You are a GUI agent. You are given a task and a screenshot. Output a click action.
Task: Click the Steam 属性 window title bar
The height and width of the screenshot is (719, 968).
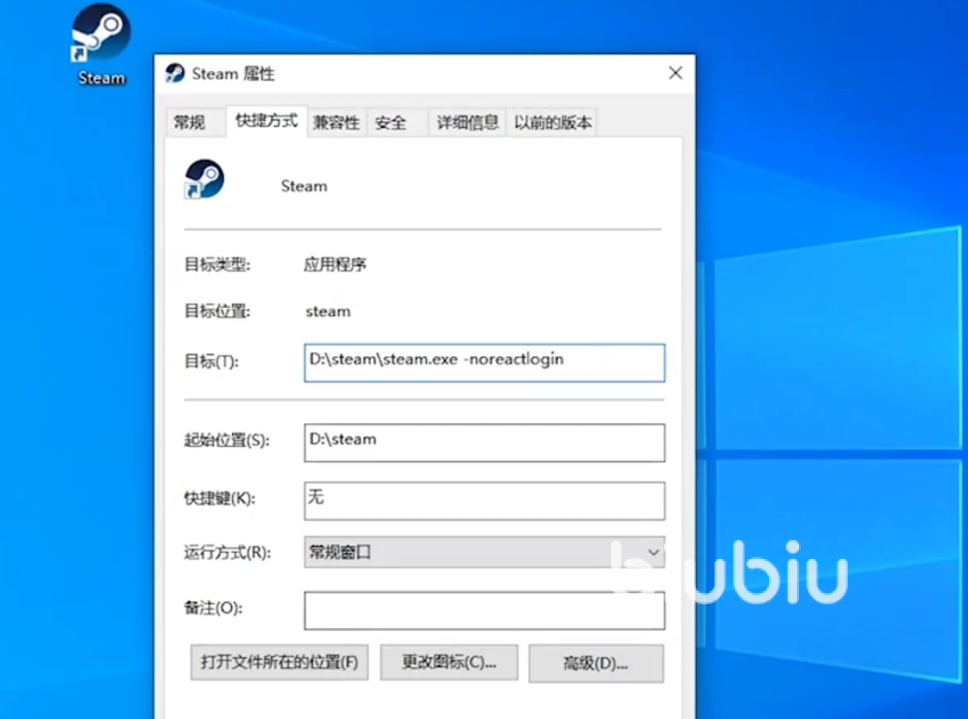(x=420, y=73)
